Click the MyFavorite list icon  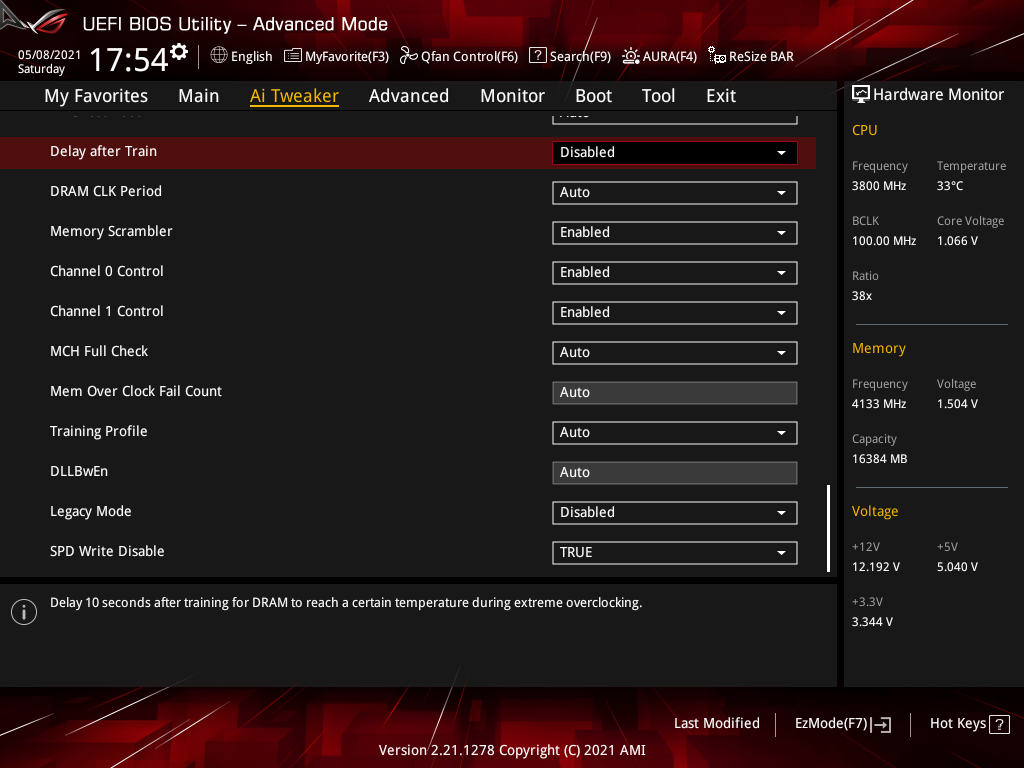pyautogui.click(x=293, y=56)
